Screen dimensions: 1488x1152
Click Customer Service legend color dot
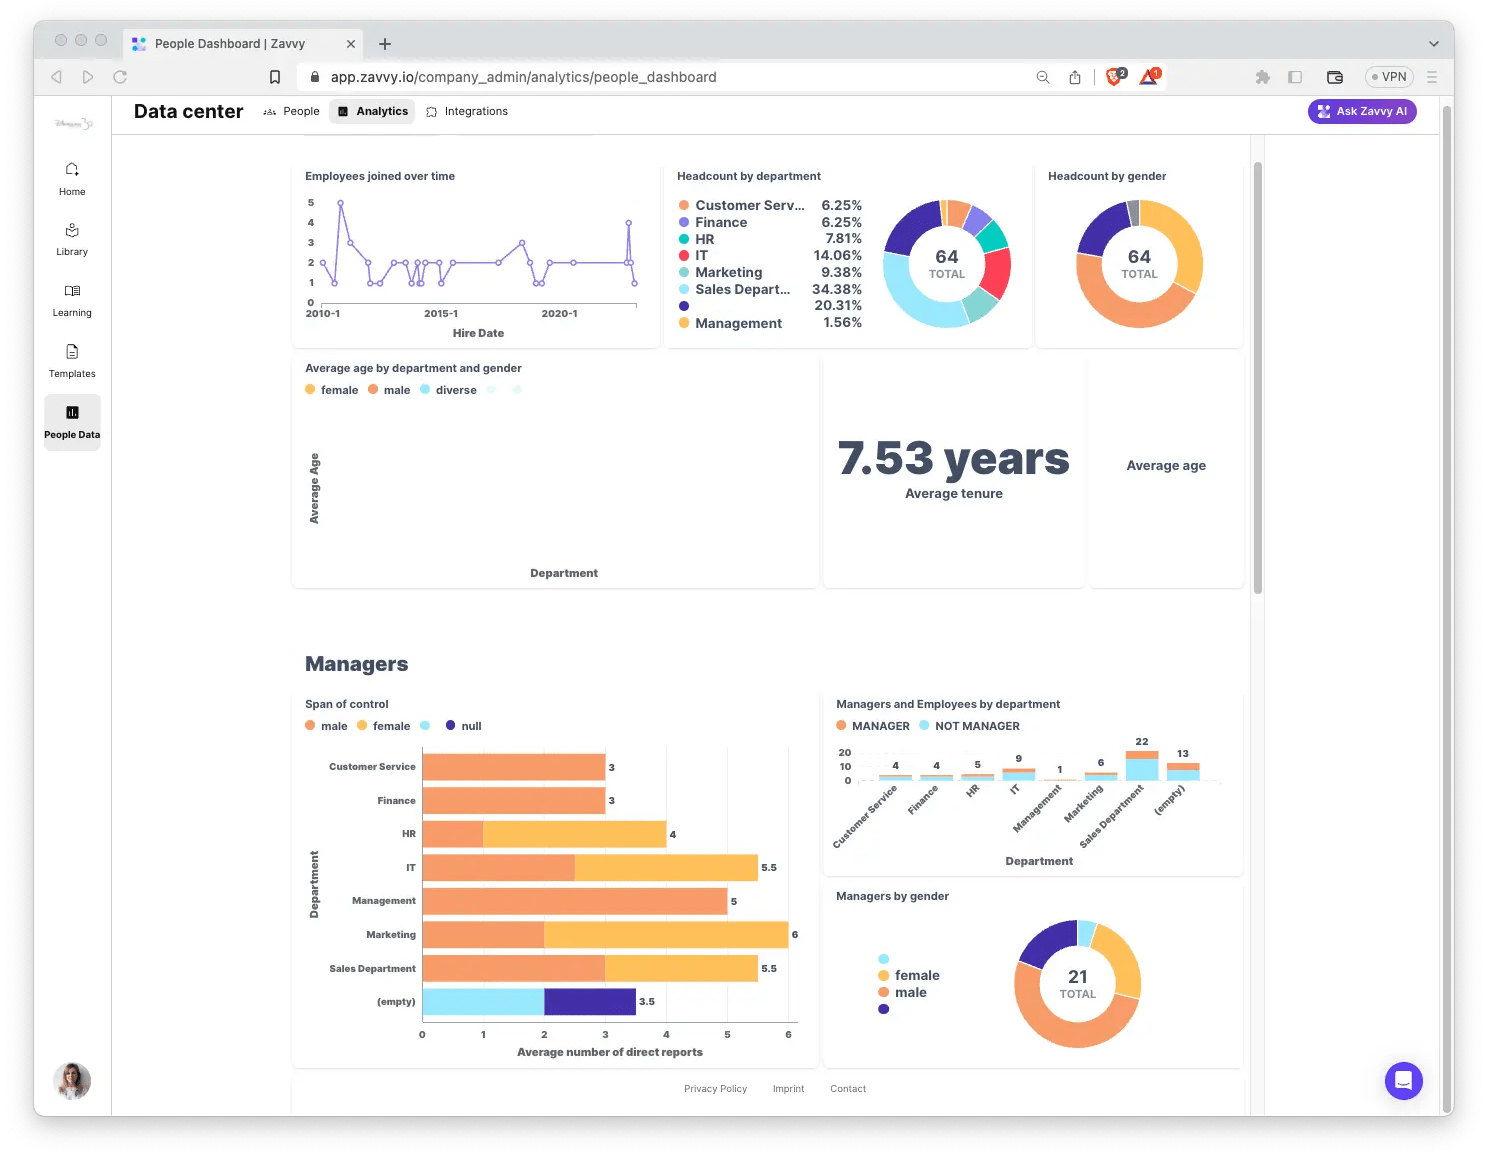684,205
